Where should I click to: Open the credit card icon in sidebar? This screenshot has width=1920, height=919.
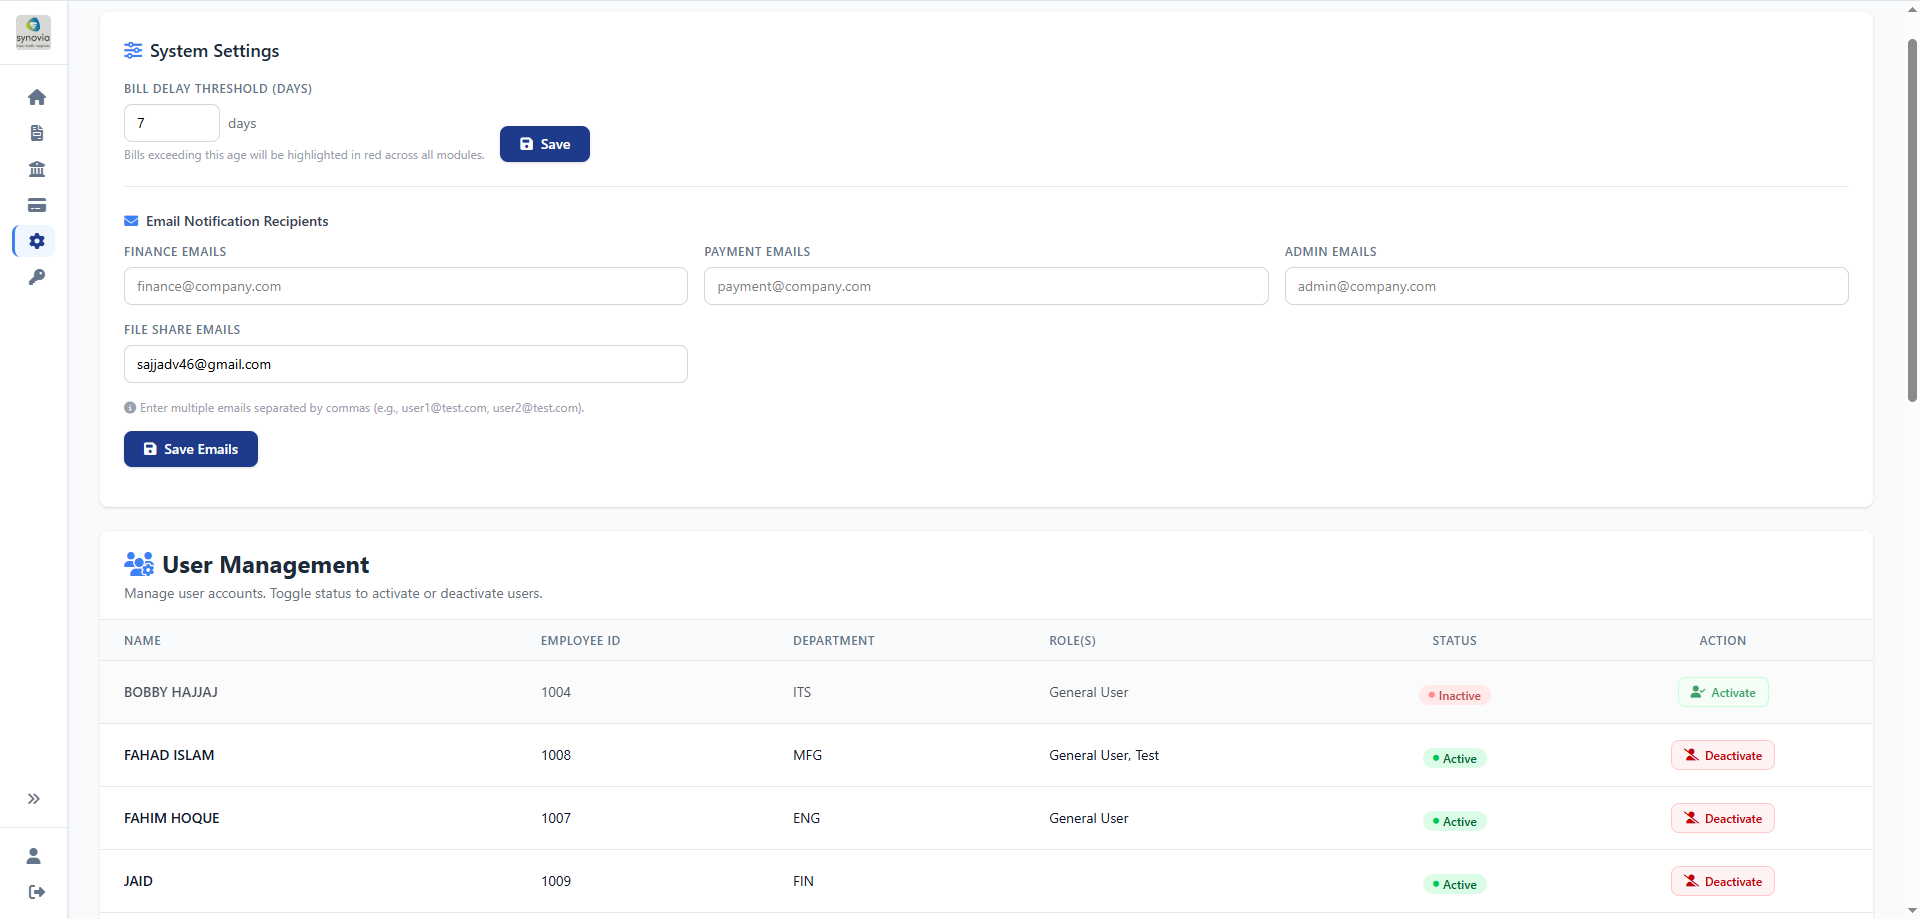pyautogui.click(x=37, y=205)
